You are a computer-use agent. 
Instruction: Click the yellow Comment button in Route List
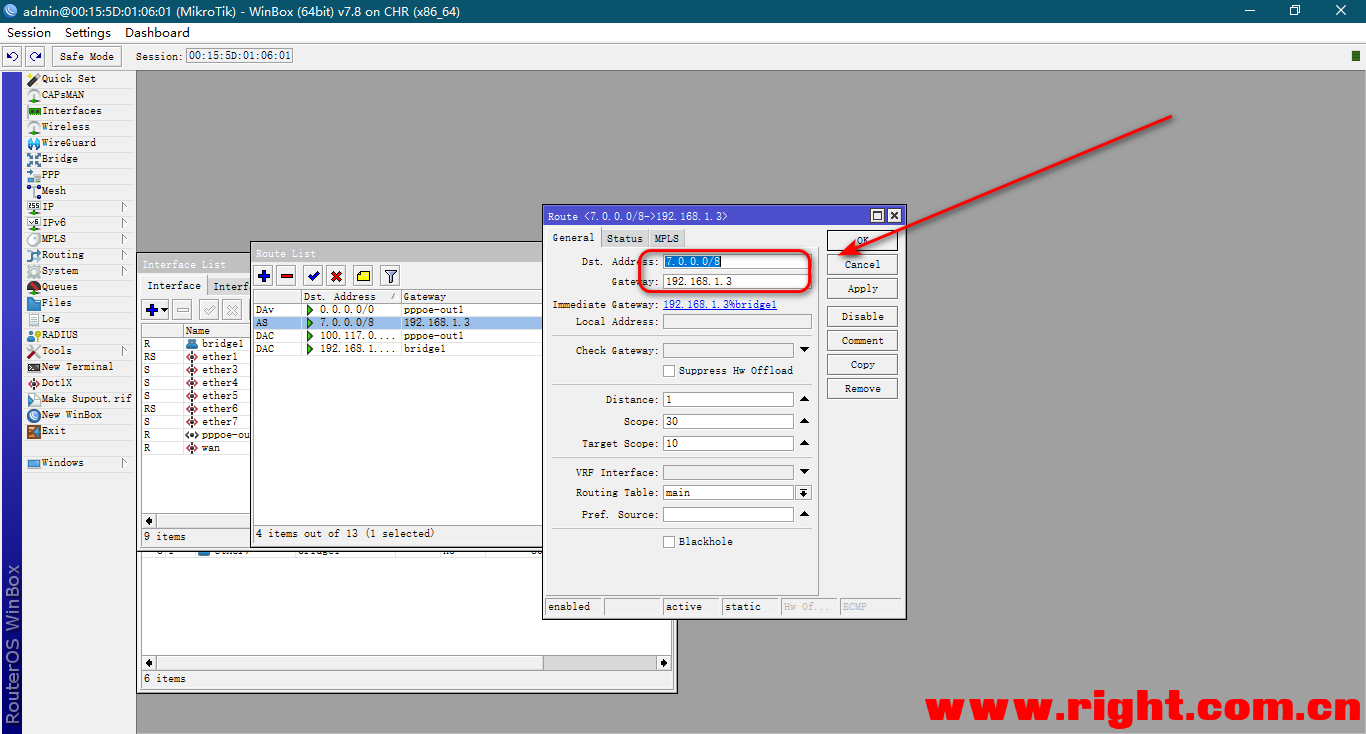click(363, 276)
